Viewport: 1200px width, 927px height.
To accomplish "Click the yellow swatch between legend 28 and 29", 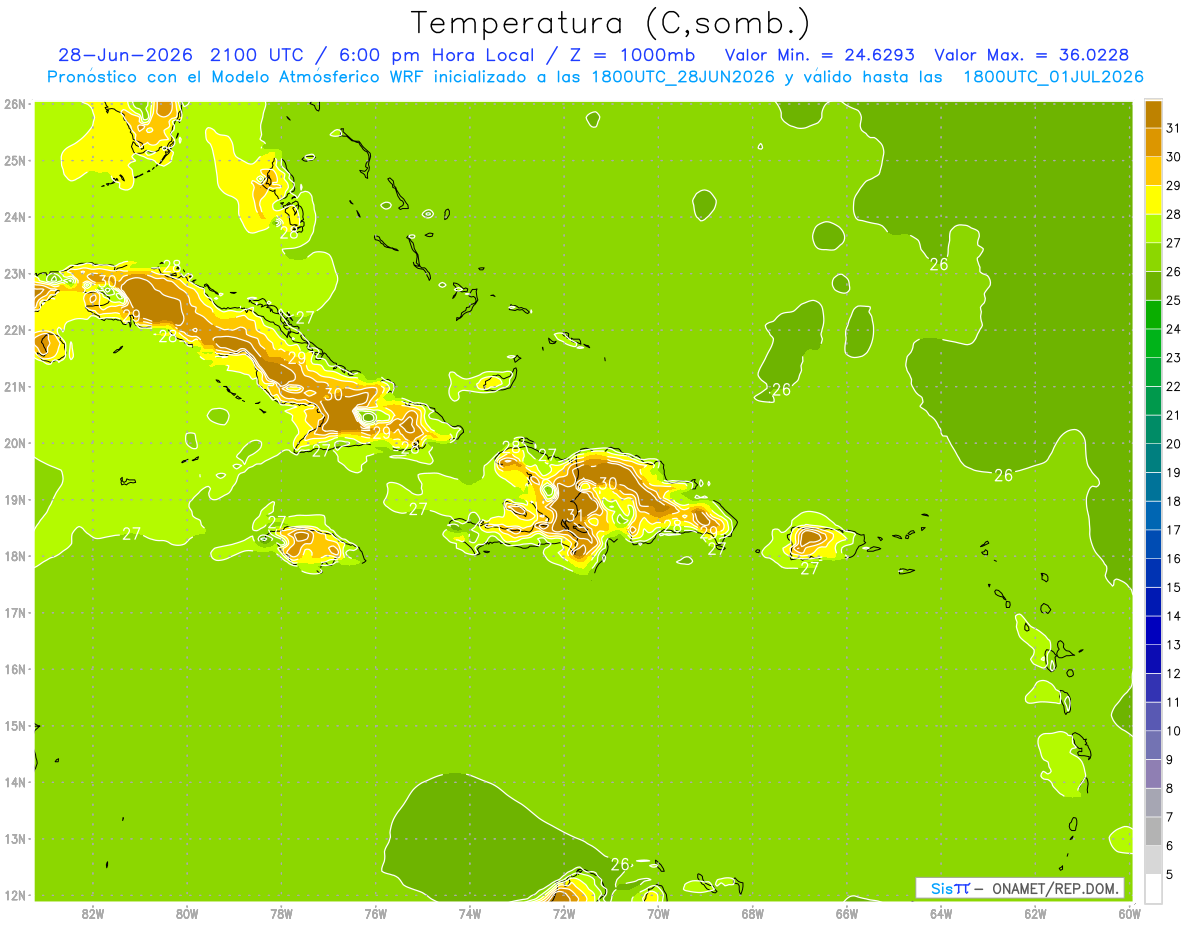I will (x=1153, y=200).
